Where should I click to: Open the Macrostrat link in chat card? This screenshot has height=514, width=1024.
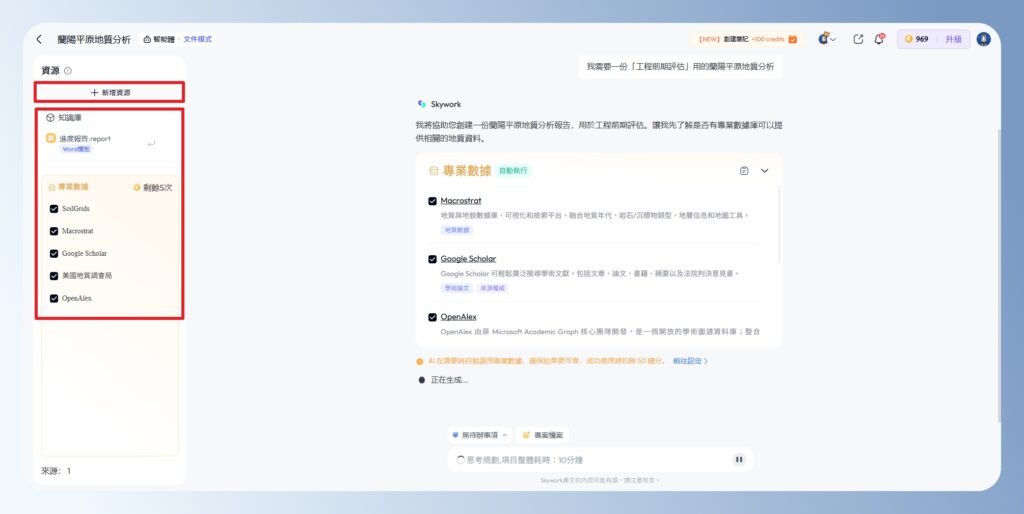click(x=461, y=201)
